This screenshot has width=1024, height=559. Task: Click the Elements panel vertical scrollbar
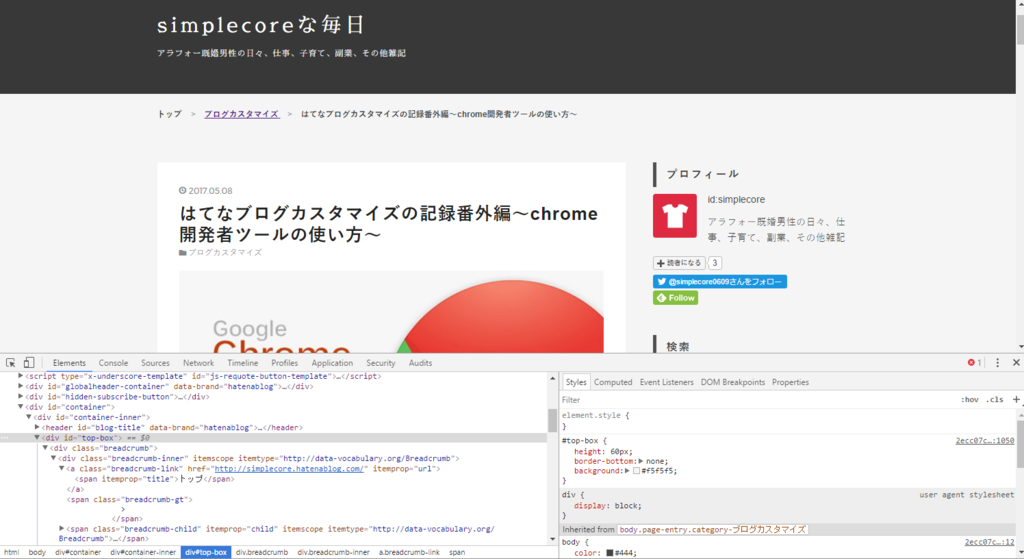click(552, 420)
